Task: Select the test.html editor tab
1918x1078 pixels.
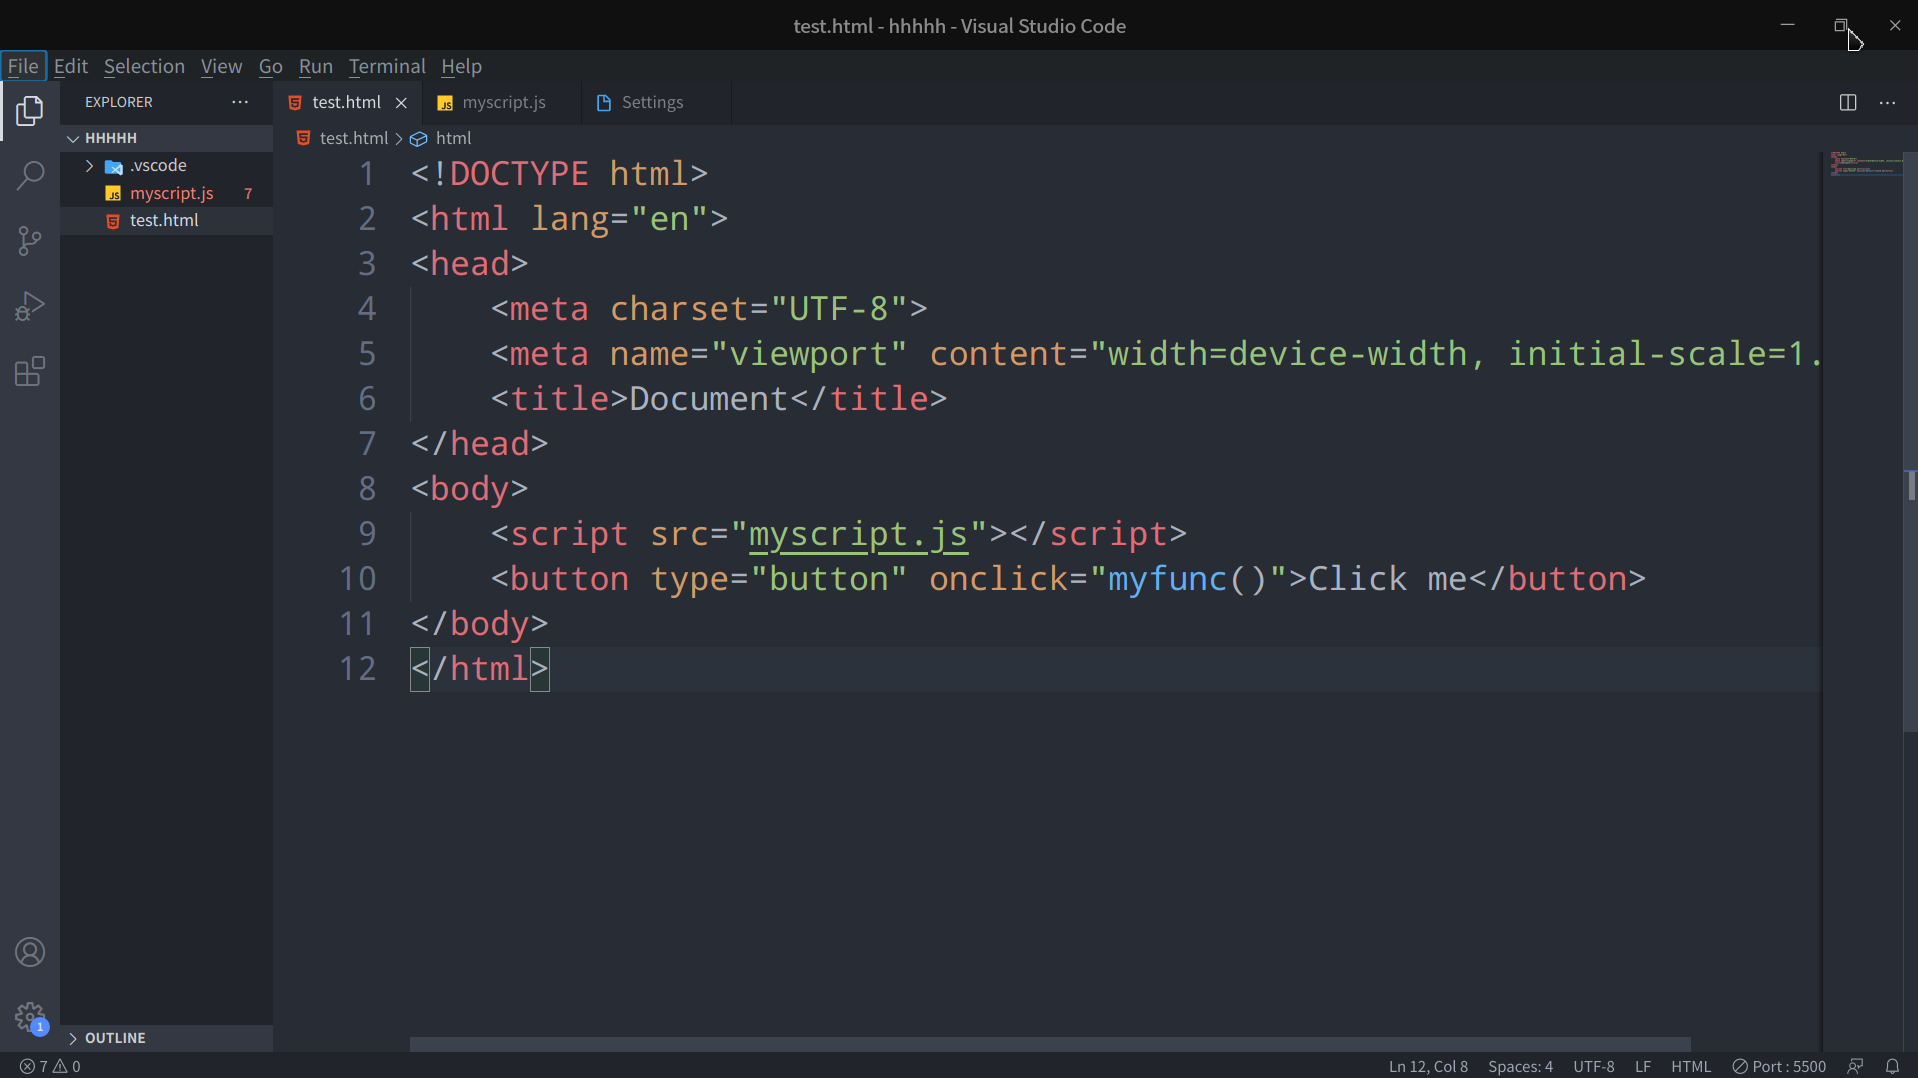Action: point(345,102)
